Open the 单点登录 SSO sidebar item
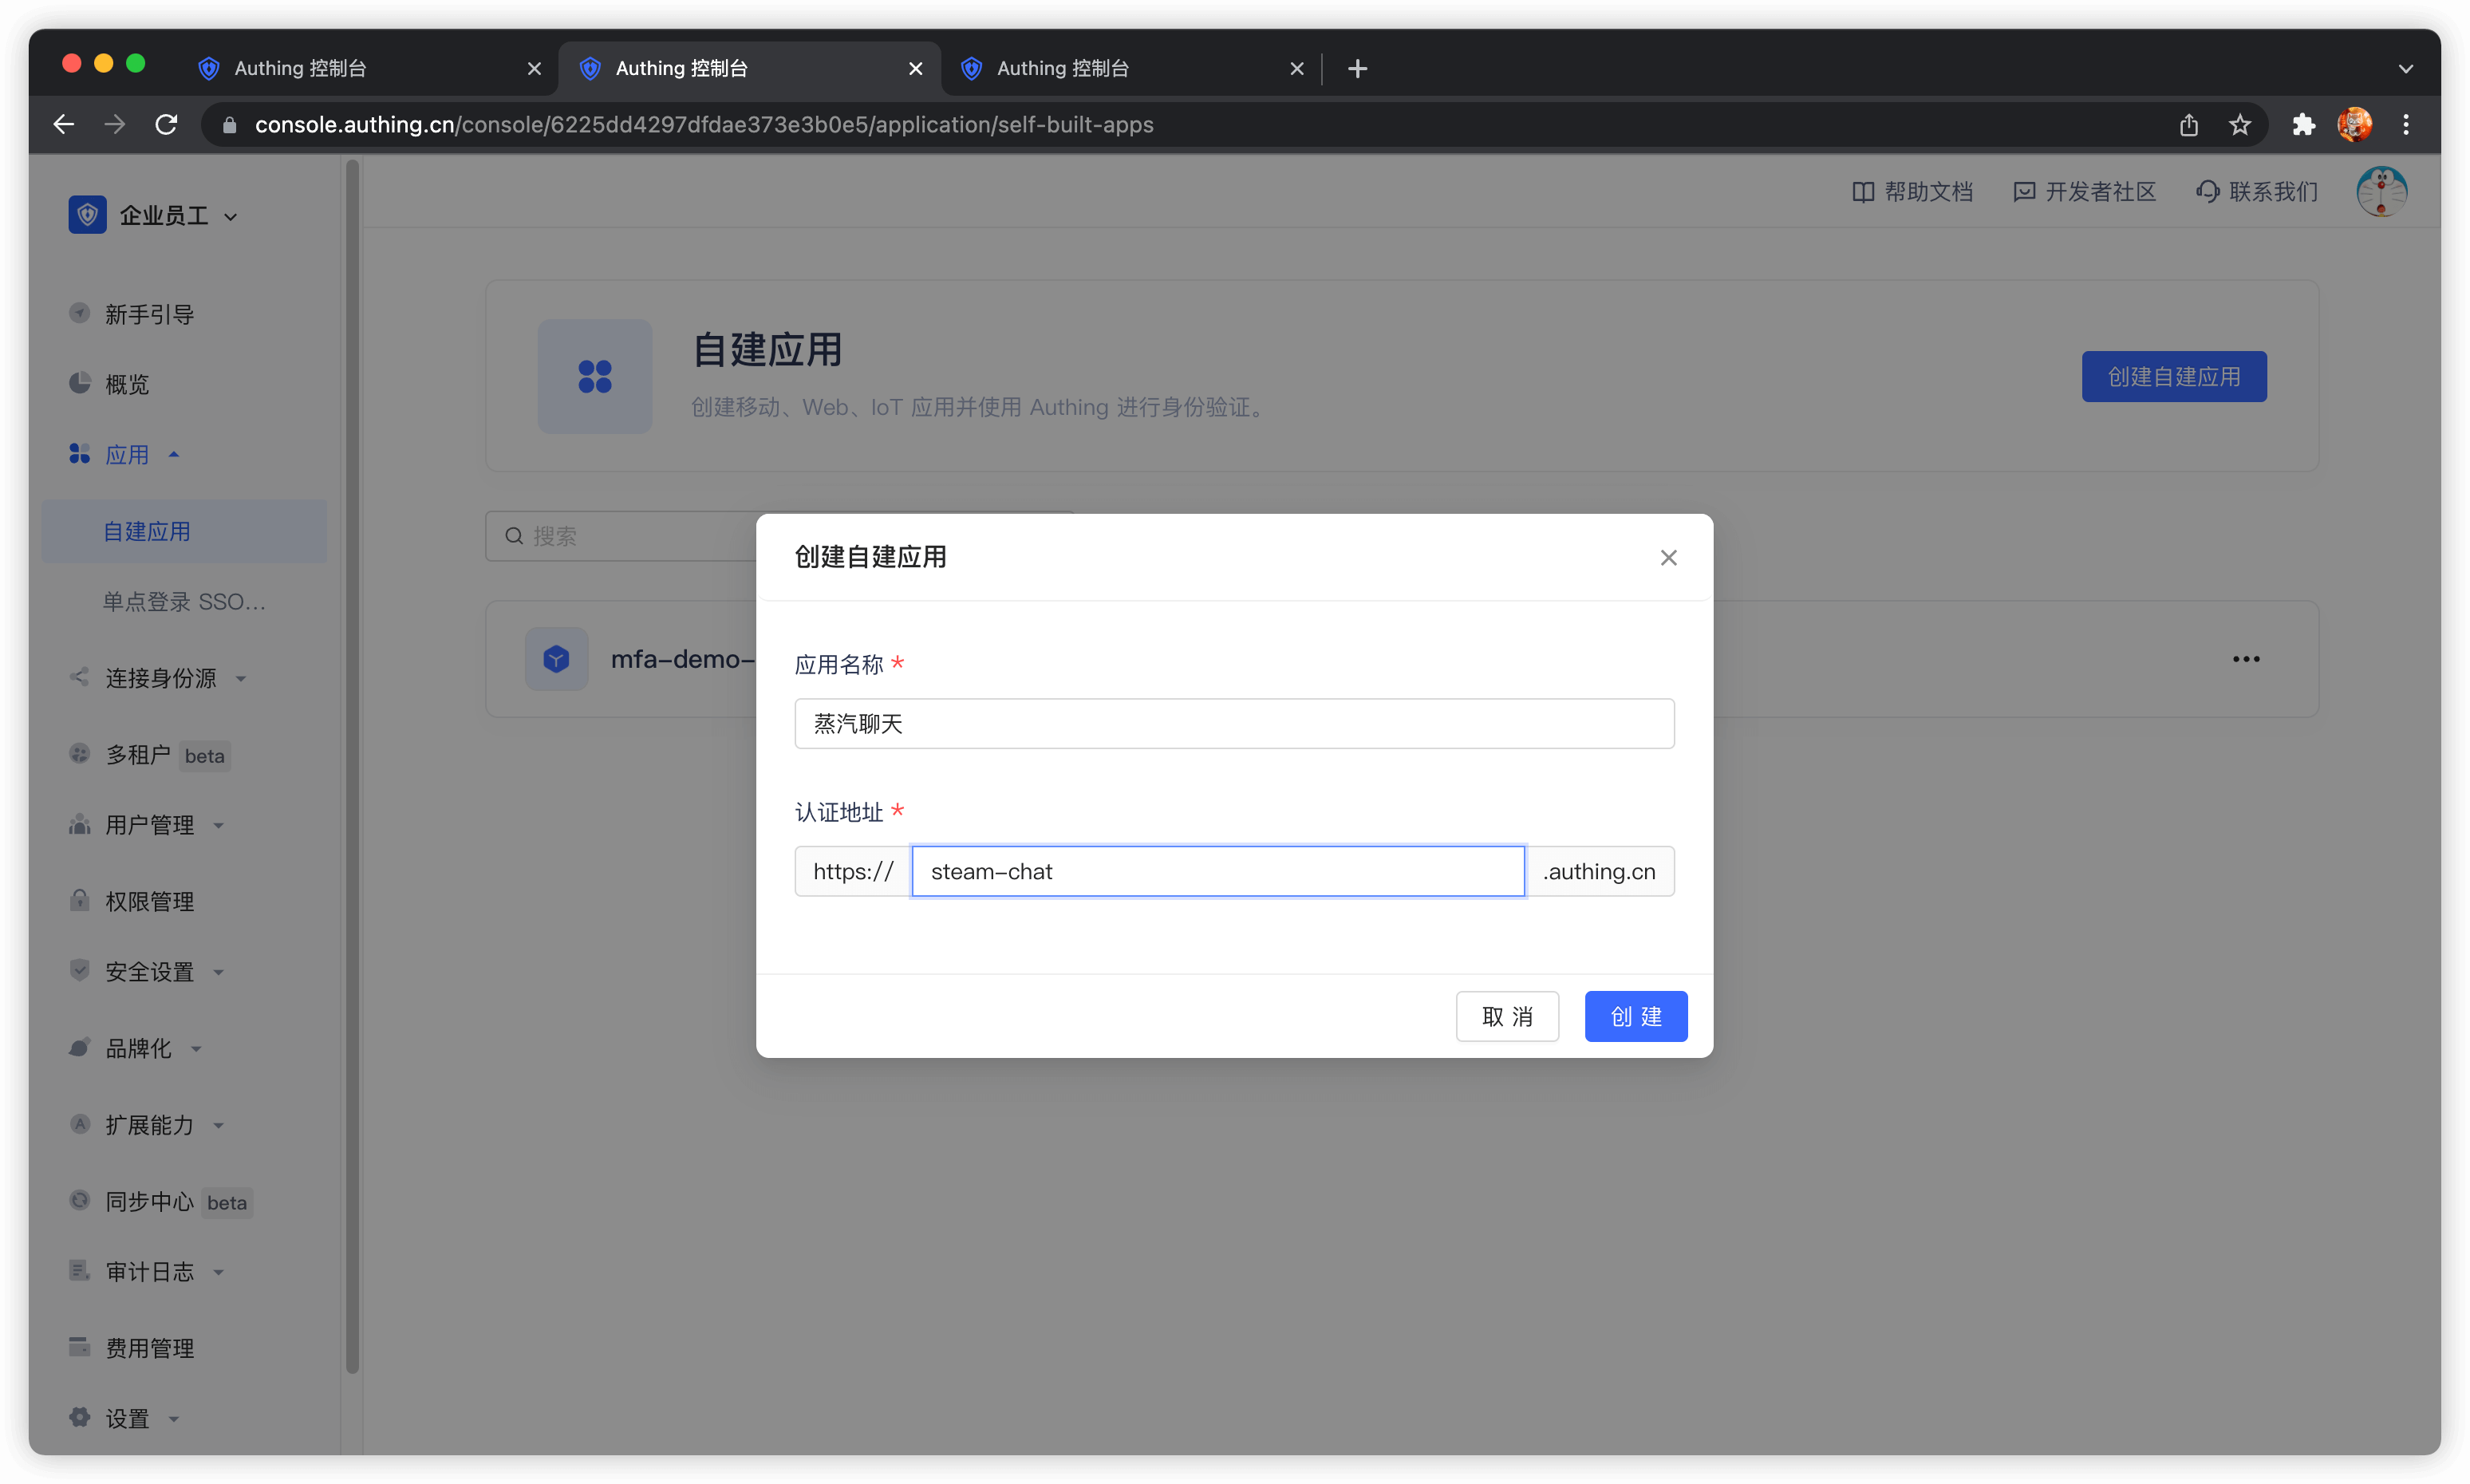This screenshot has width=2470, height=1484. click(184, 601)
